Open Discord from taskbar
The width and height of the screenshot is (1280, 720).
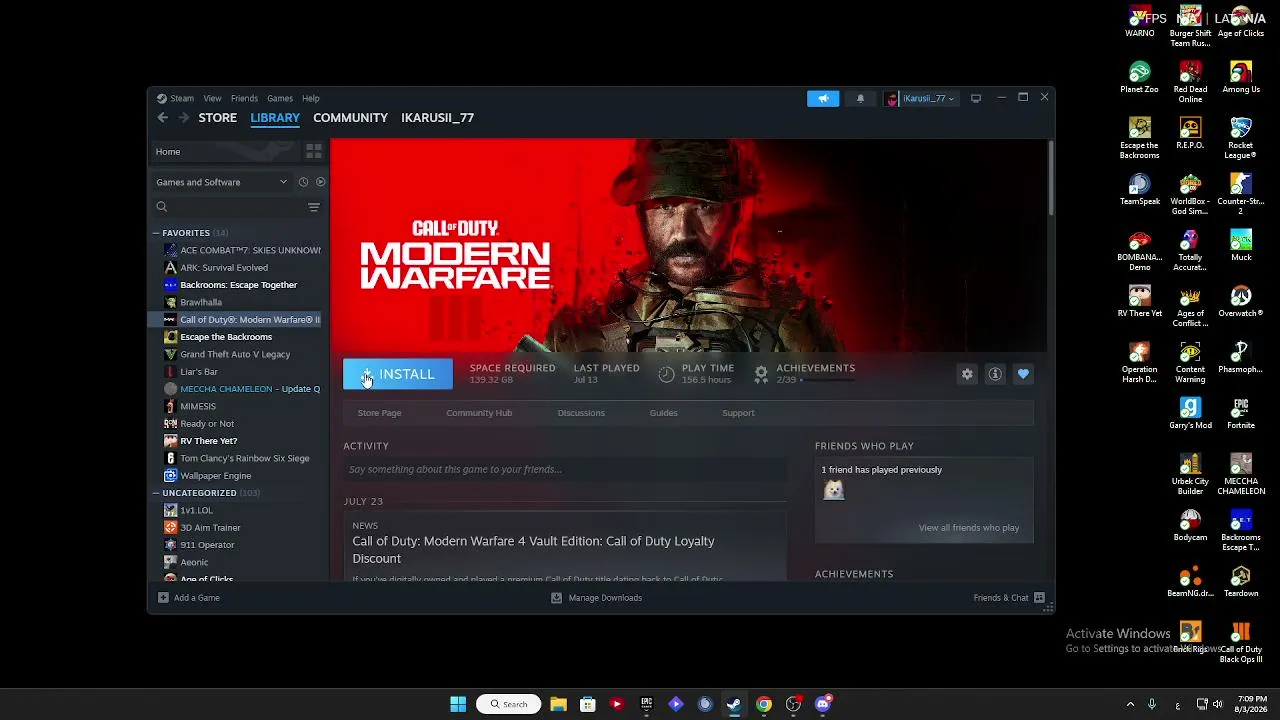823,704
